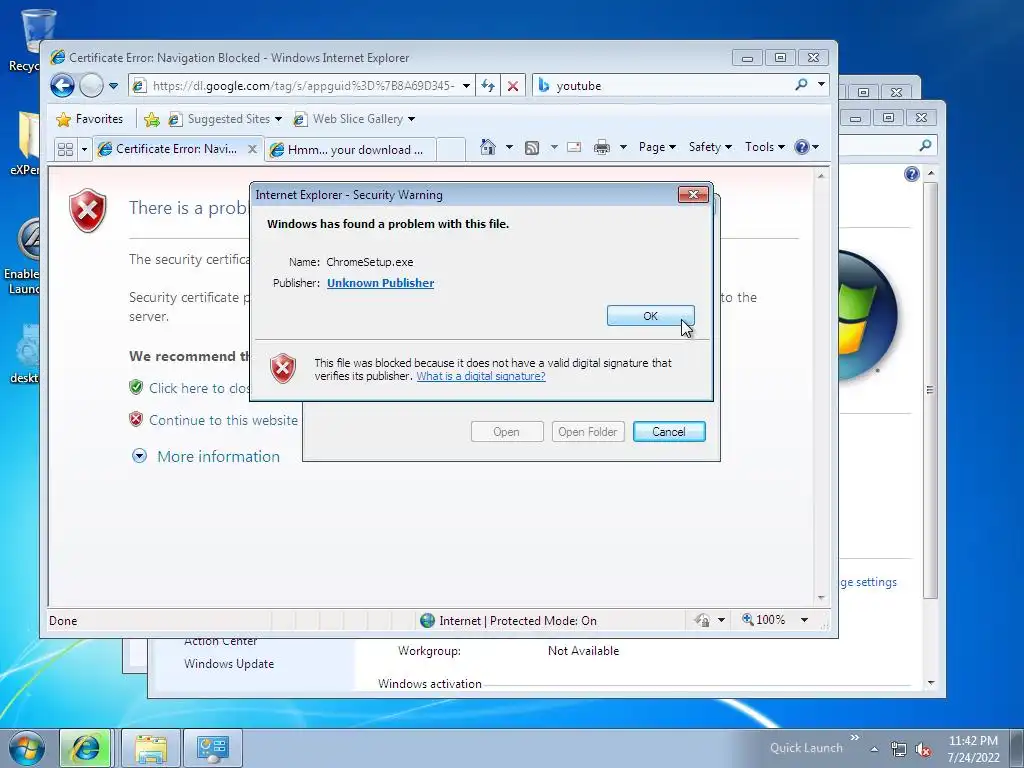The width and height of the screenshot is (1024, 768).
Task: Click Add to Favorites Bar icon
Action: tap(152, 119)
